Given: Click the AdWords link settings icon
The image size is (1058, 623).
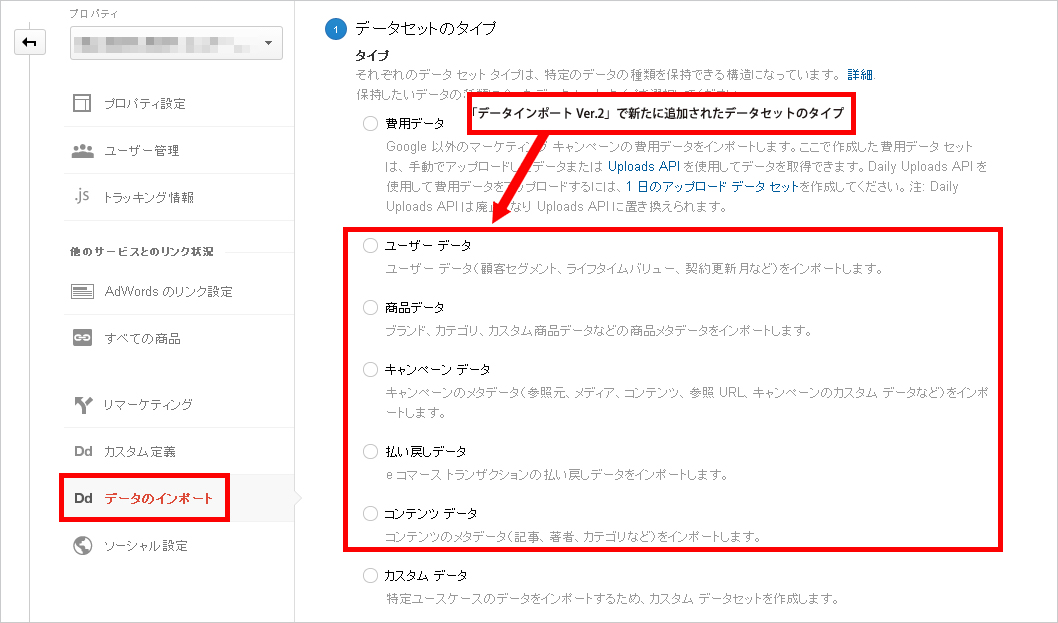Looking at the screenshot, I should pyautogui.click(x=83, y=291).
